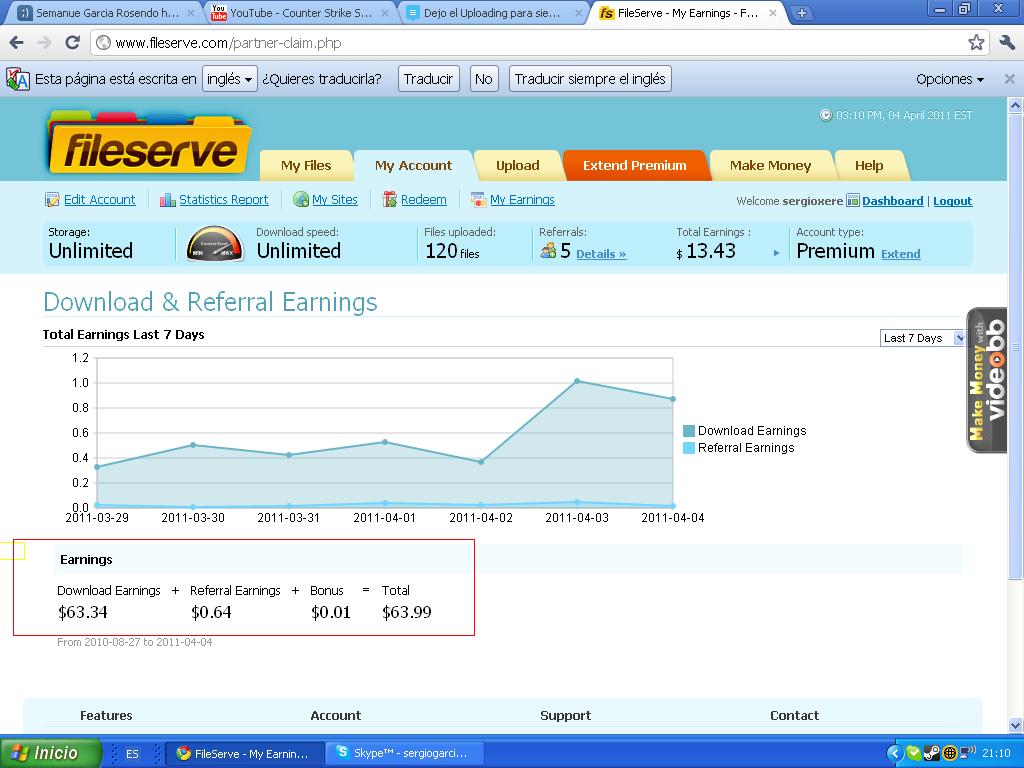Click the Traducir button

pyautogui.click(x=428, y=79)
